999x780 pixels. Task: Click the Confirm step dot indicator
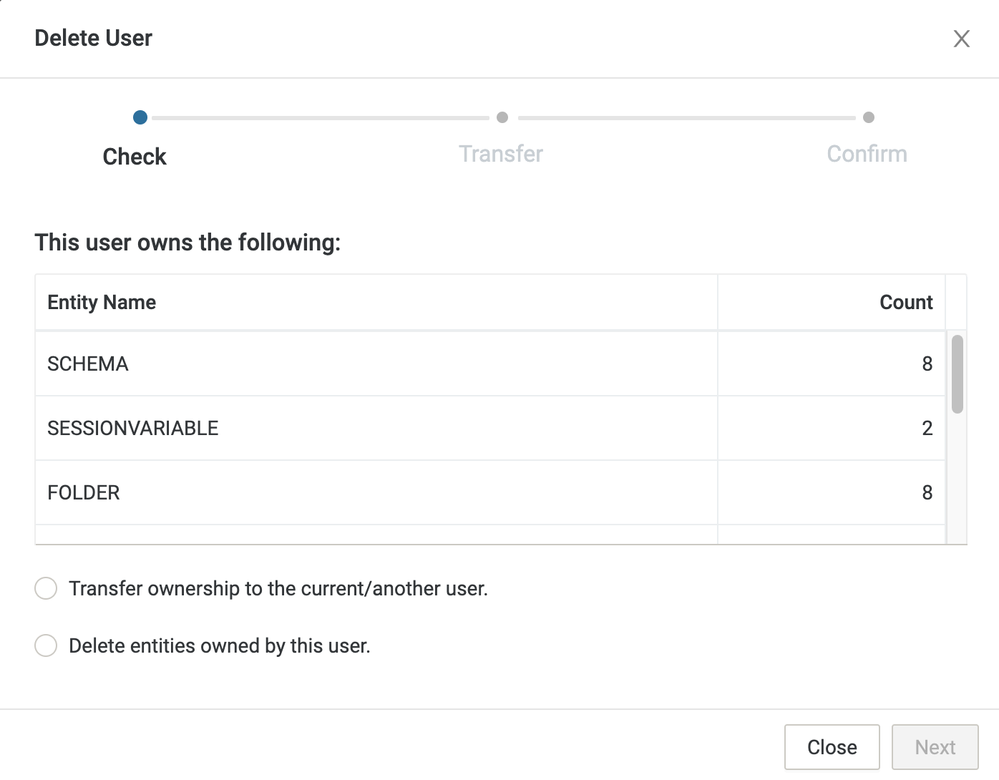tap(868, 117)
